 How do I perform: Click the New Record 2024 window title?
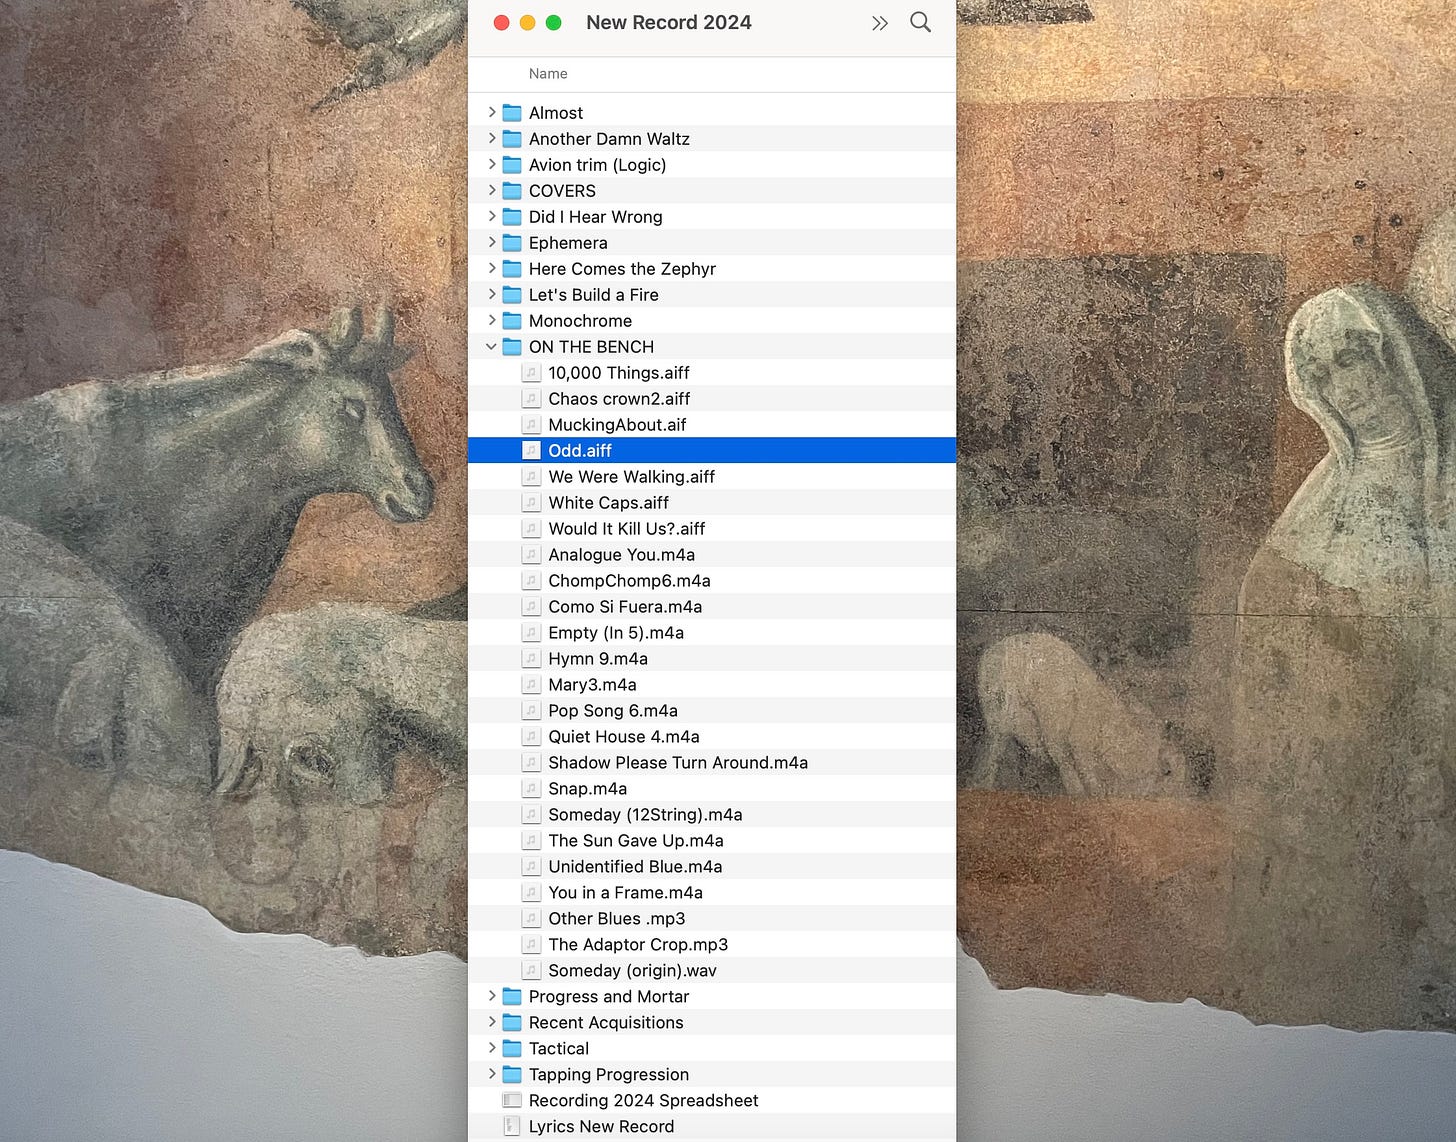coord(669,22)
